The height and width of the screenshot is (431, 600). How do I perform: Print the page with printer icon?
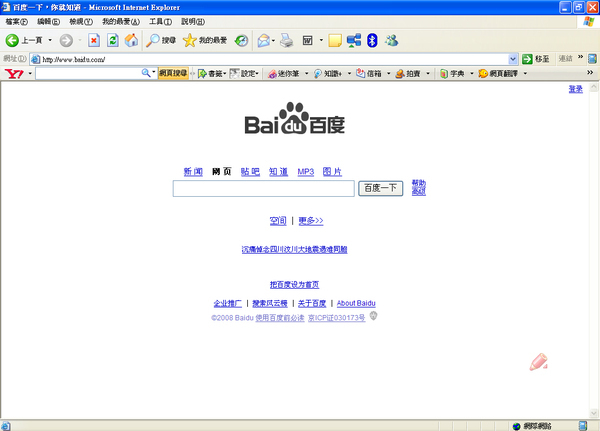286,40
